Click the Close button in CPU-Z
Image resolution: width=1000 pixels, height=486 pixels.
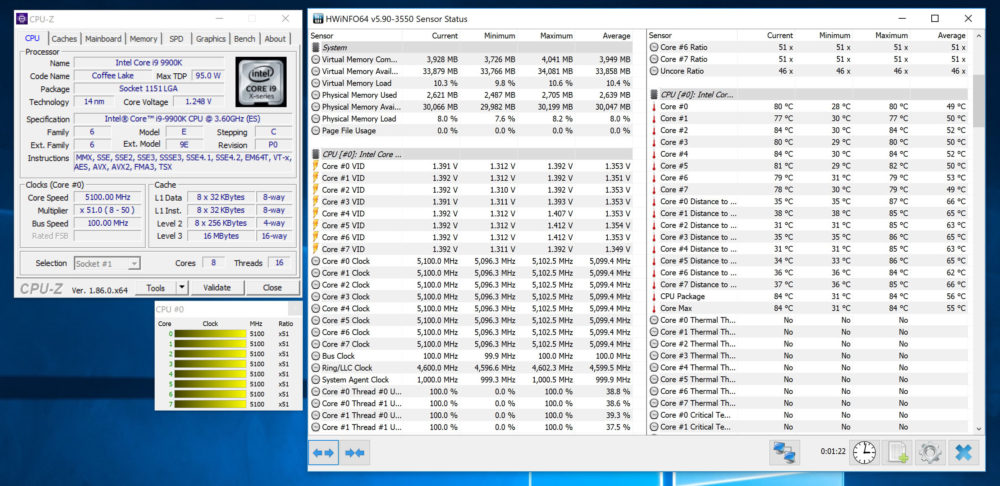click(272, 288)
